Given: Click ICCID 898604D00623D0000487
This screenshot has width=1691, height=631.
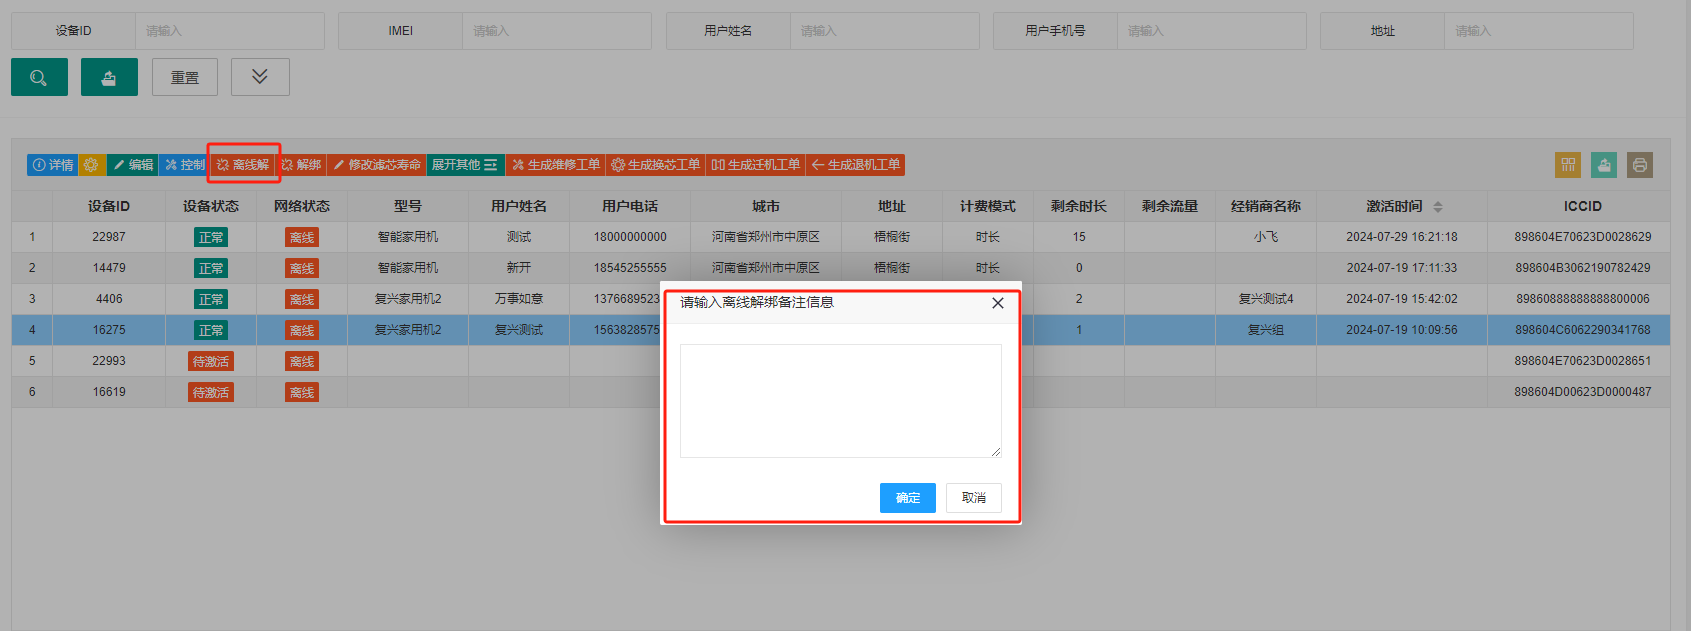Looking at the screenshot, I should click(1583, 392).
